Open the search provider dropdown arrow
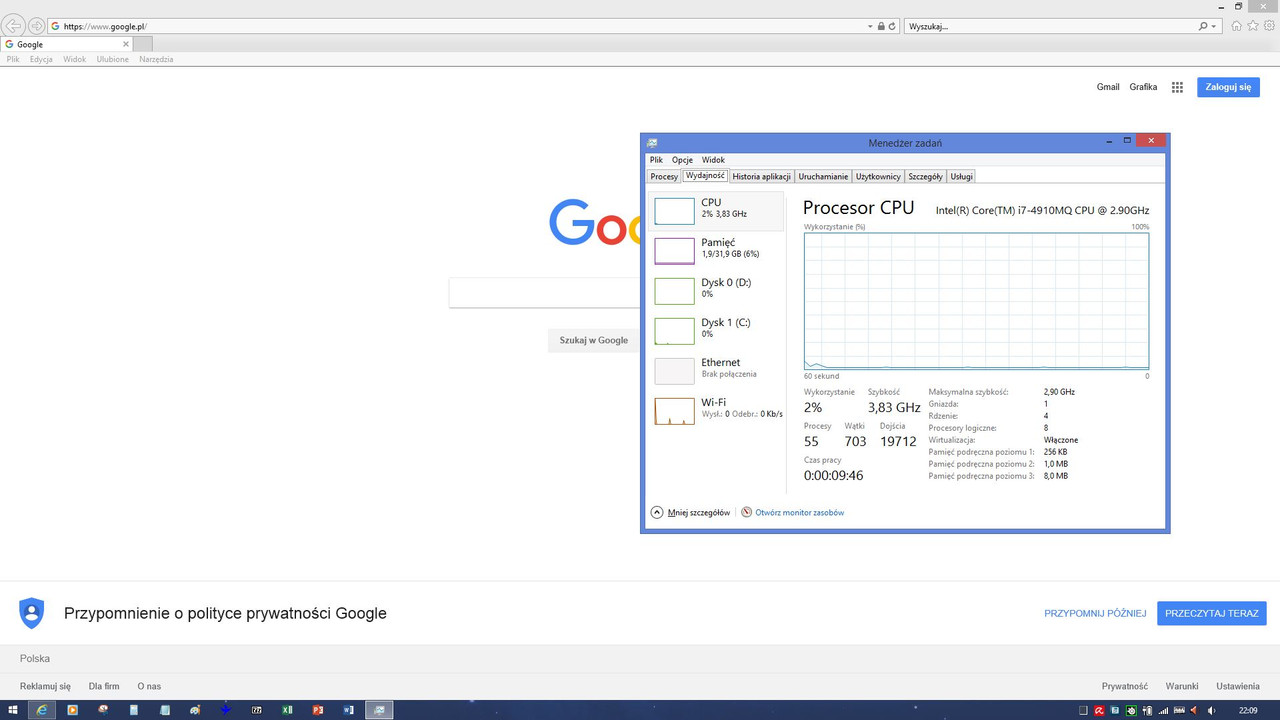This screenshot has width=1280, height=720. [x=1214, y=26]
